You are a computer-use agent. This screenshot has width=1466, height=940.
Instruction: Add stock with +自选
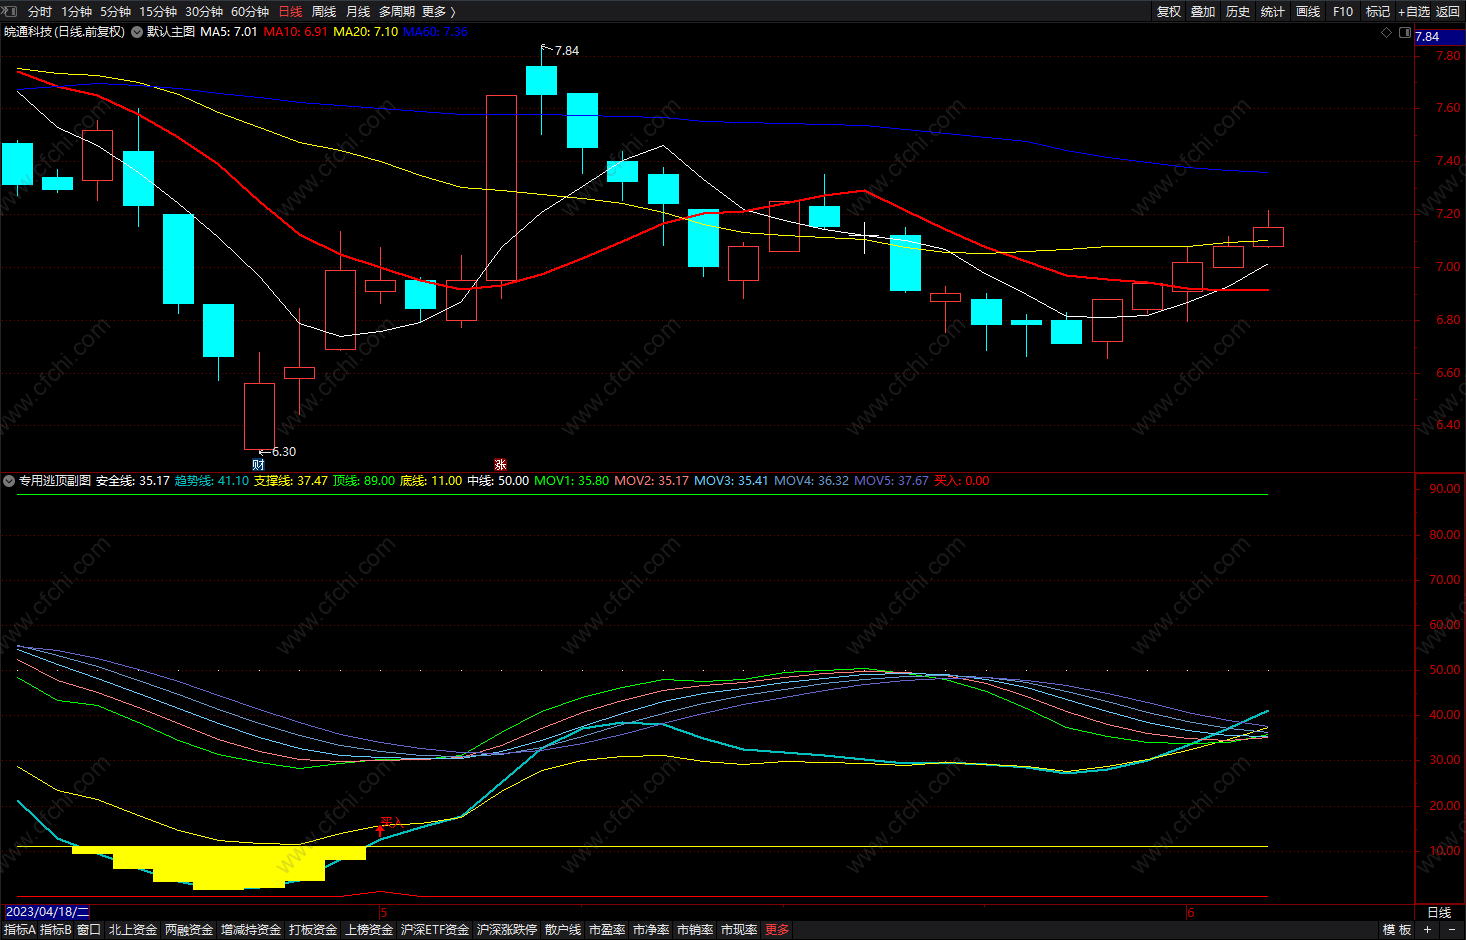click(1414, 12)
